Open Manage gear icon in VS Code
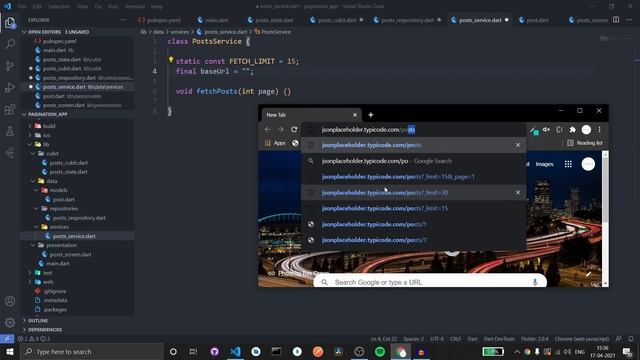Viewport: 640px width, 360px height. click(10, 322)
